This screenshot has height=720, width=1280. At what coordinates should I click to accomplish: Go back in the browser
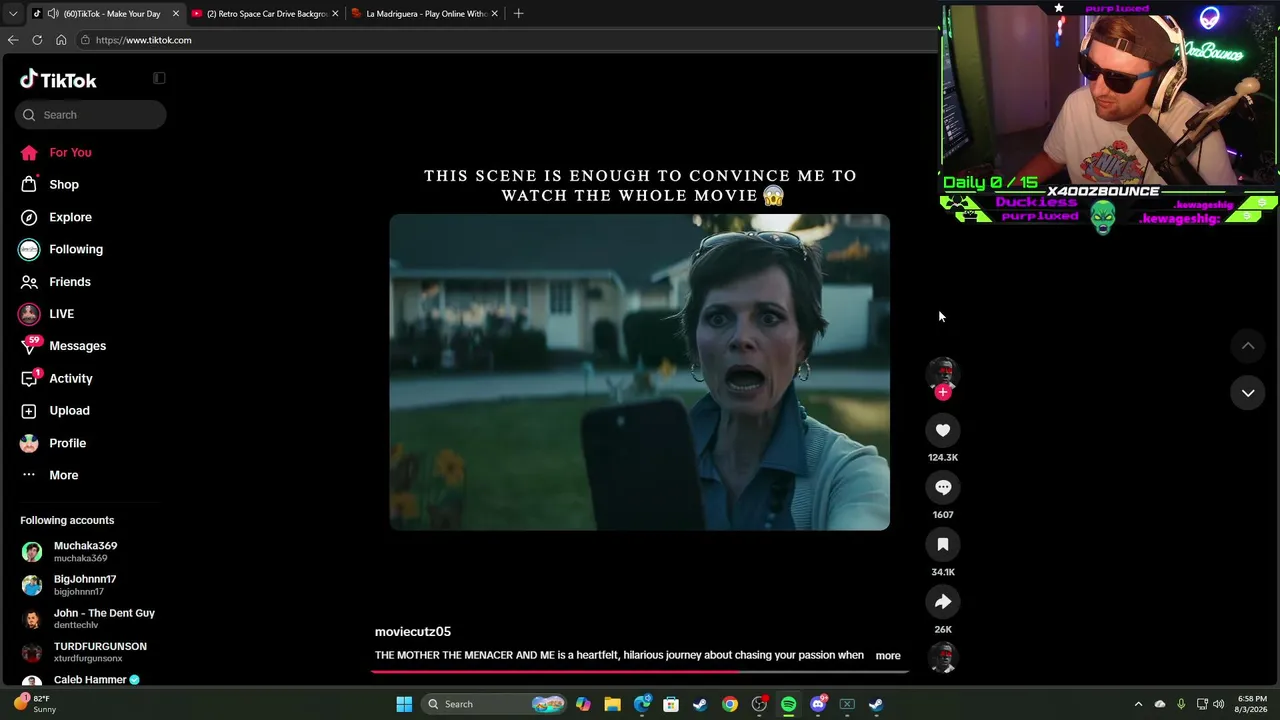[x=13, y=40]
